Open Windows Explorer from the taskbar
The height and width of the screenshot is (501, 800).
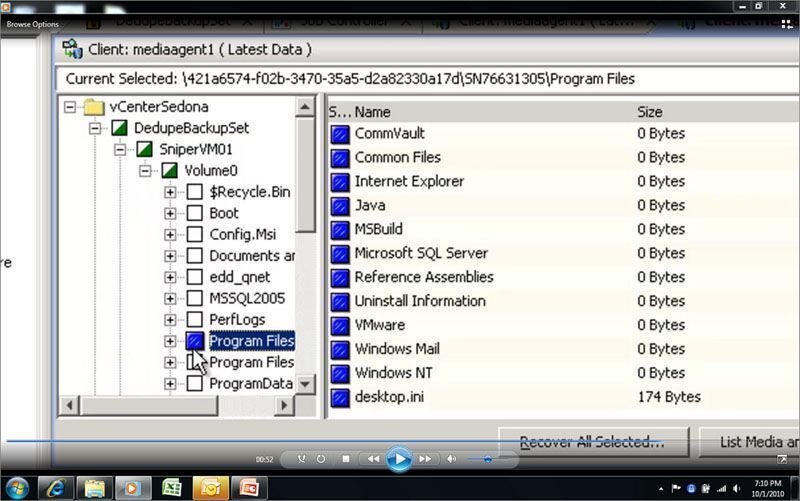(x=94, y=488)
